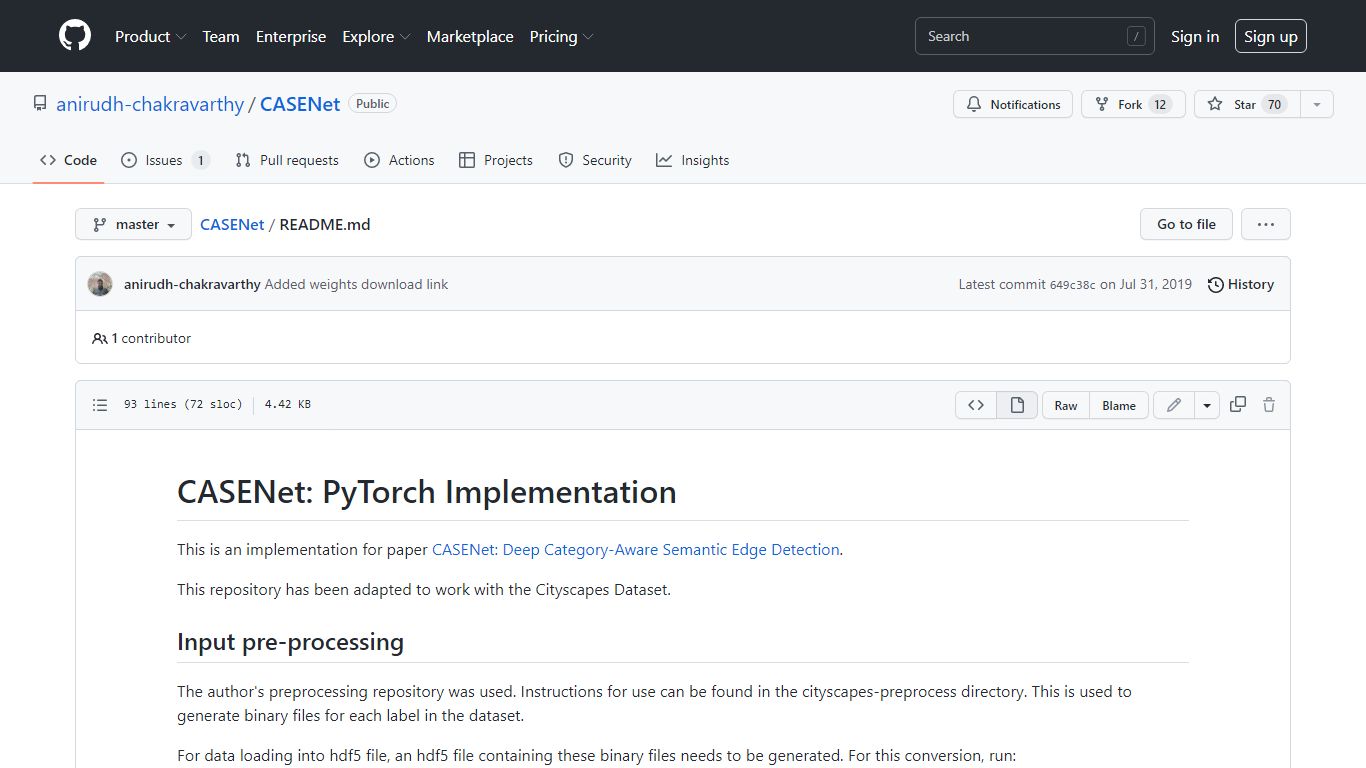Click the Issues count badge 1
This screenshot has height=768, width=1366.
pyautogui.click(x=200, y=160)
